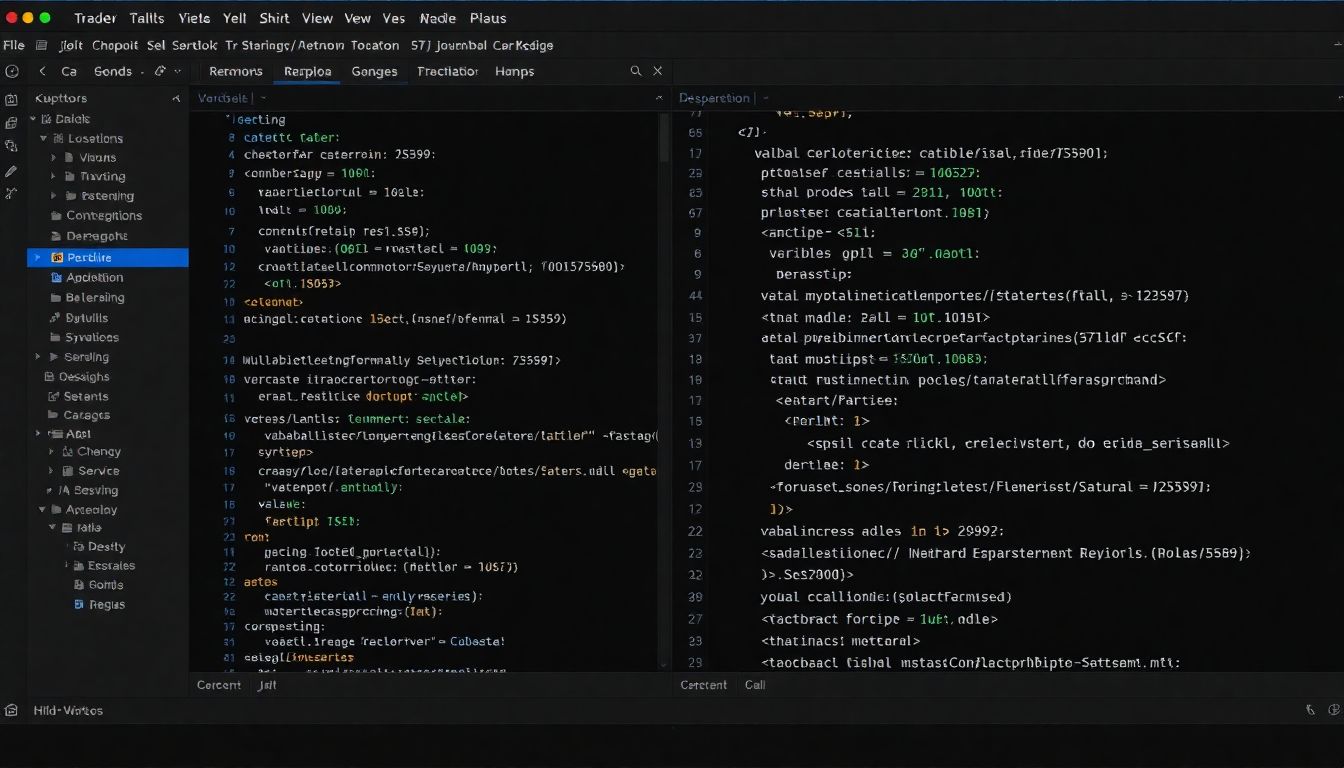The height and width of the screenshot is (768, 1344).
Task: Open the Vardselt dropdown in editor header
Action: 264,98
